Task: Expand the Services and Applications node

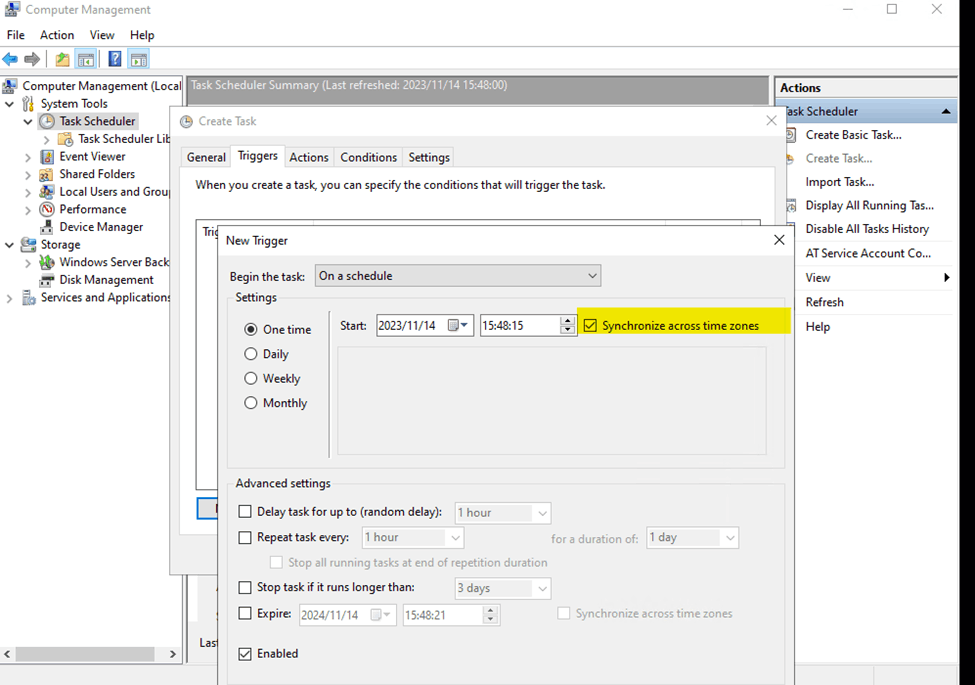Action: point(9,298)
